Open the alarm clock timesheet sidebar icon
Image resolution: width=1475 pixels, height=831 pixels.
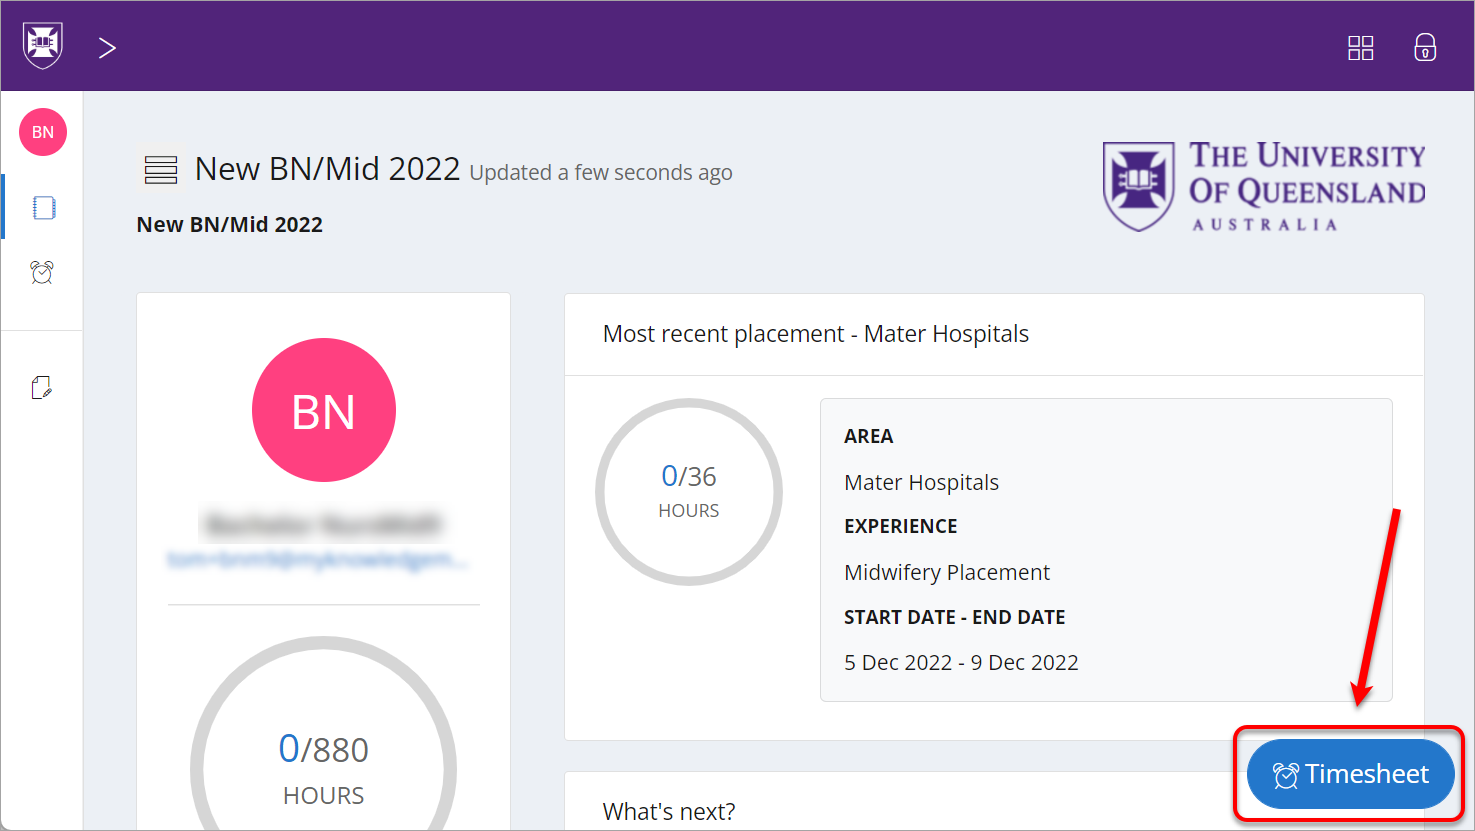tap(42, 272)
